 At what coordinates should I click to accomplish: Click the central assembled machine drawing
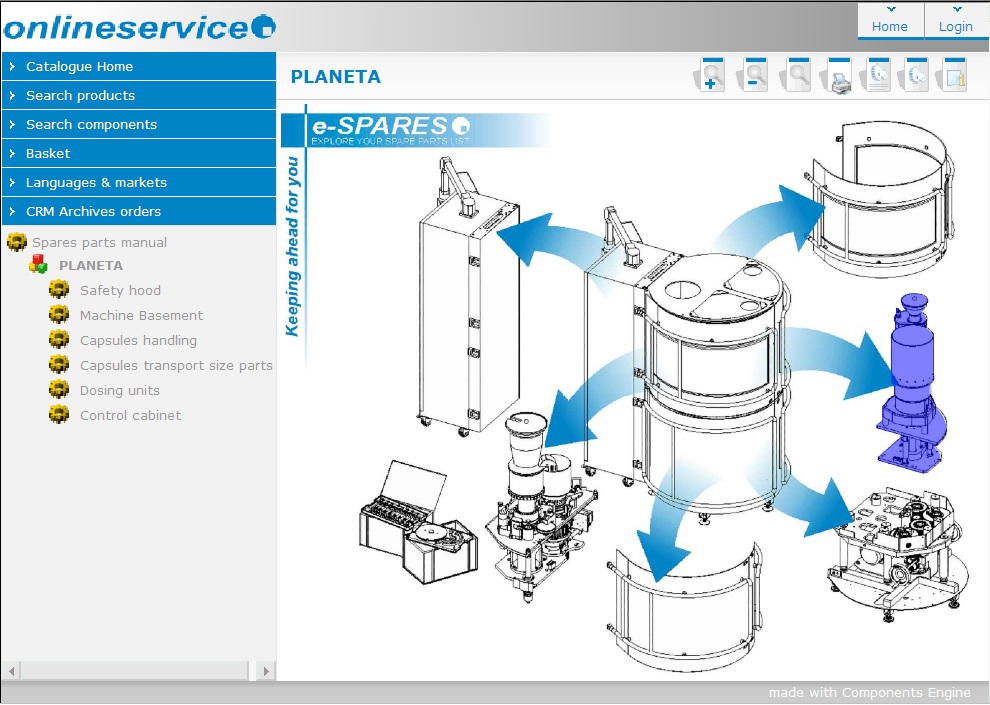click(x=688, y=366)
